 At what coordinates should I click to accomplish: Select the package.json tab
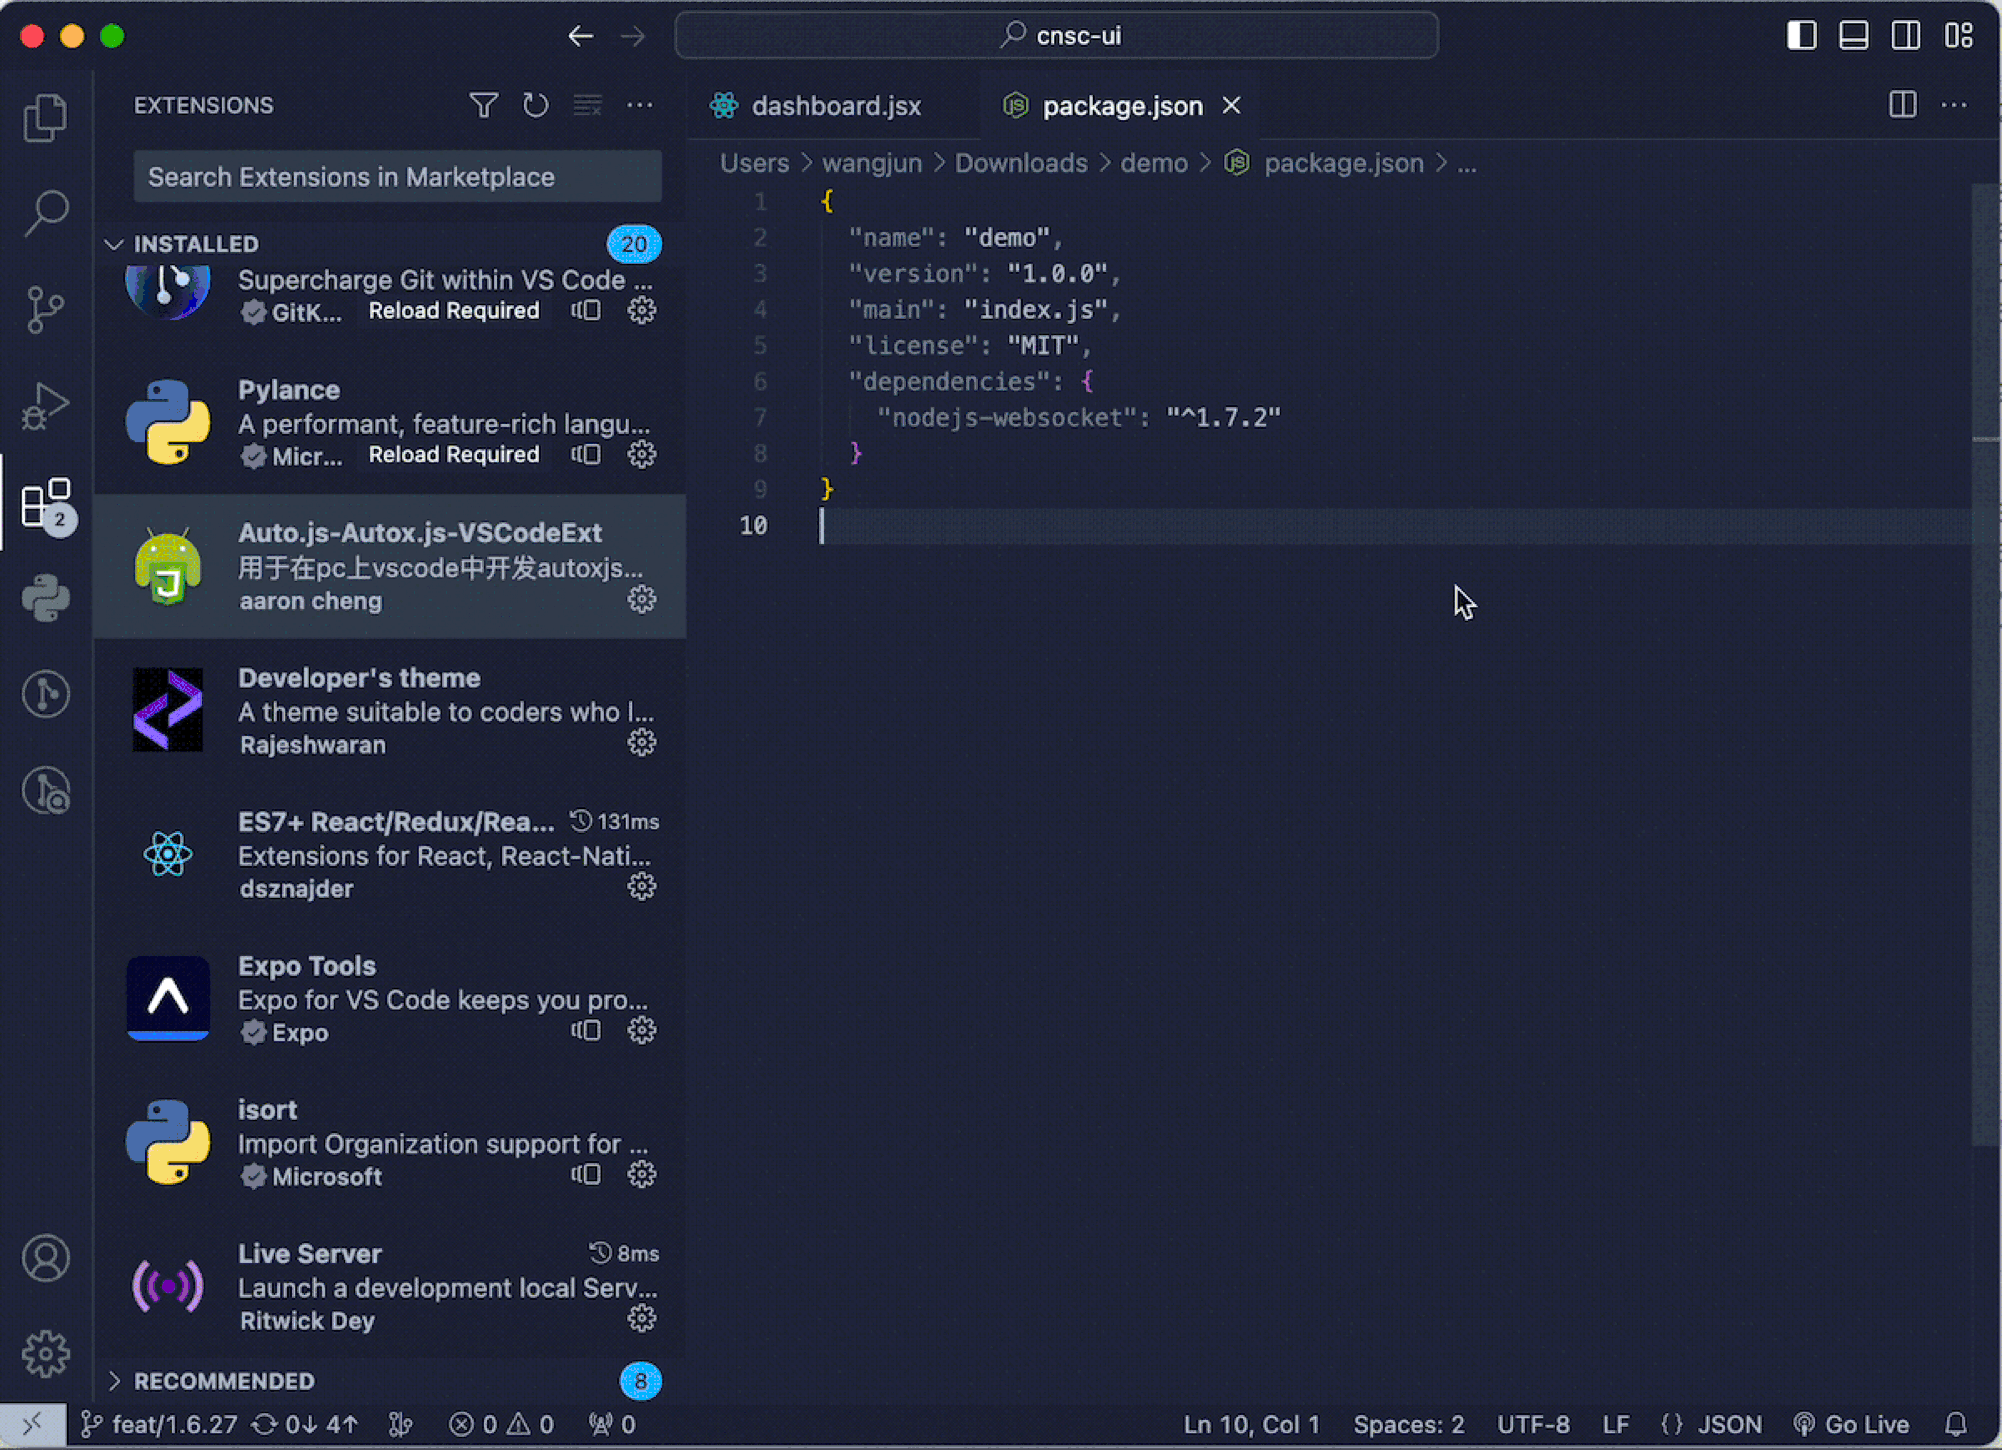(x=1121, y=106)
